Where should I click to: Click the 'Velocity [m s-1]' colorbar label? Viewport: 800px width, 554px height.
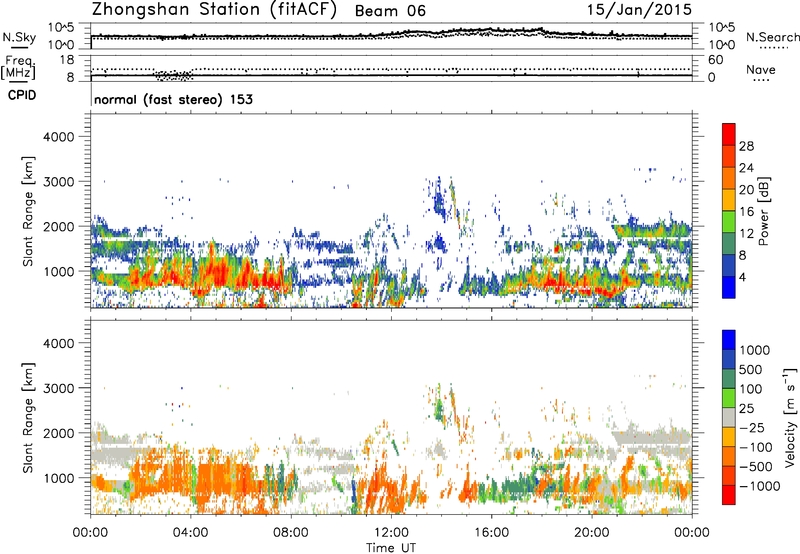[790, 417]
